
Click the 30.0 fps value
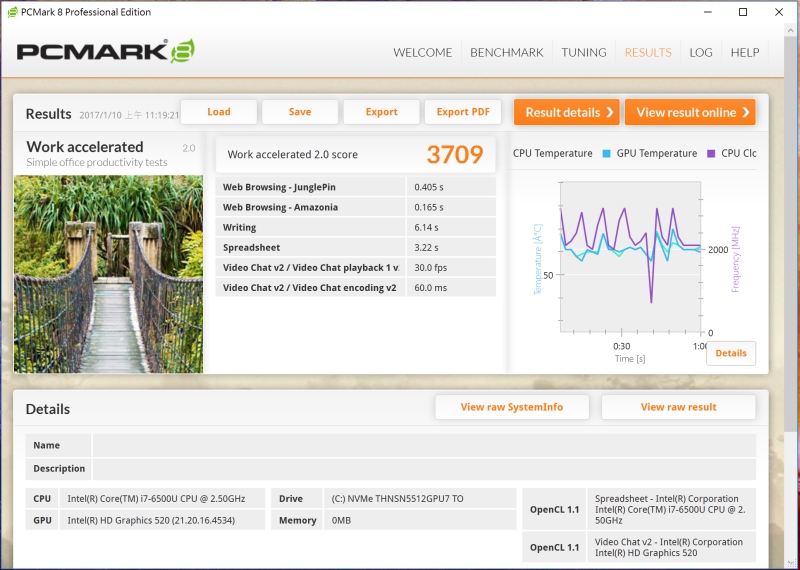pyautogui.click(x=431, y=267)
